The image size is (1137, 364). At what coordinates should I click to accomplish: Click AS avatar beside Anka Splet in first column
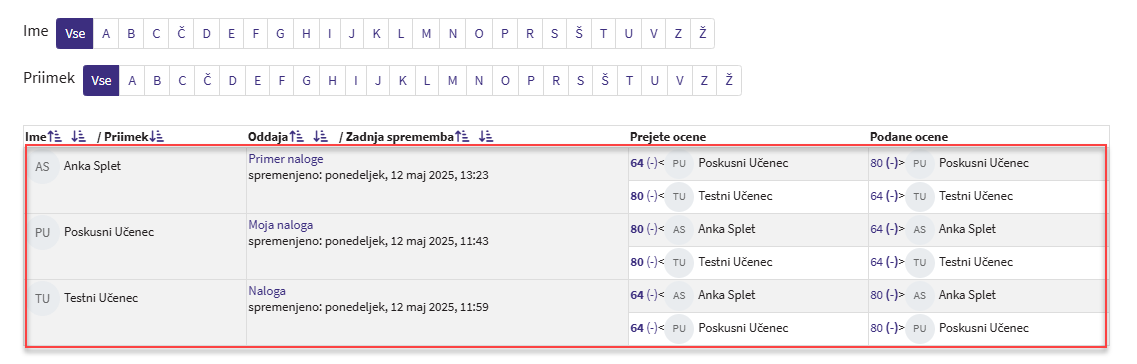(x=43, y=166)
